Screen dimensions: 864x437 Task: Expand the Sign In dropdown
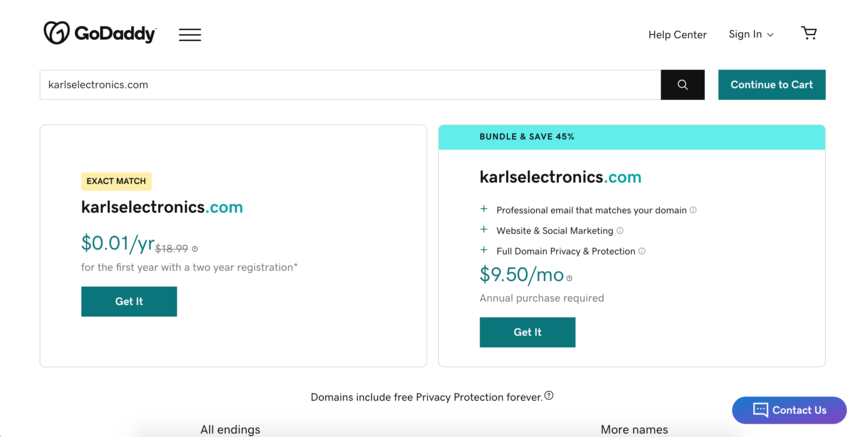click(x=751, y=34)
